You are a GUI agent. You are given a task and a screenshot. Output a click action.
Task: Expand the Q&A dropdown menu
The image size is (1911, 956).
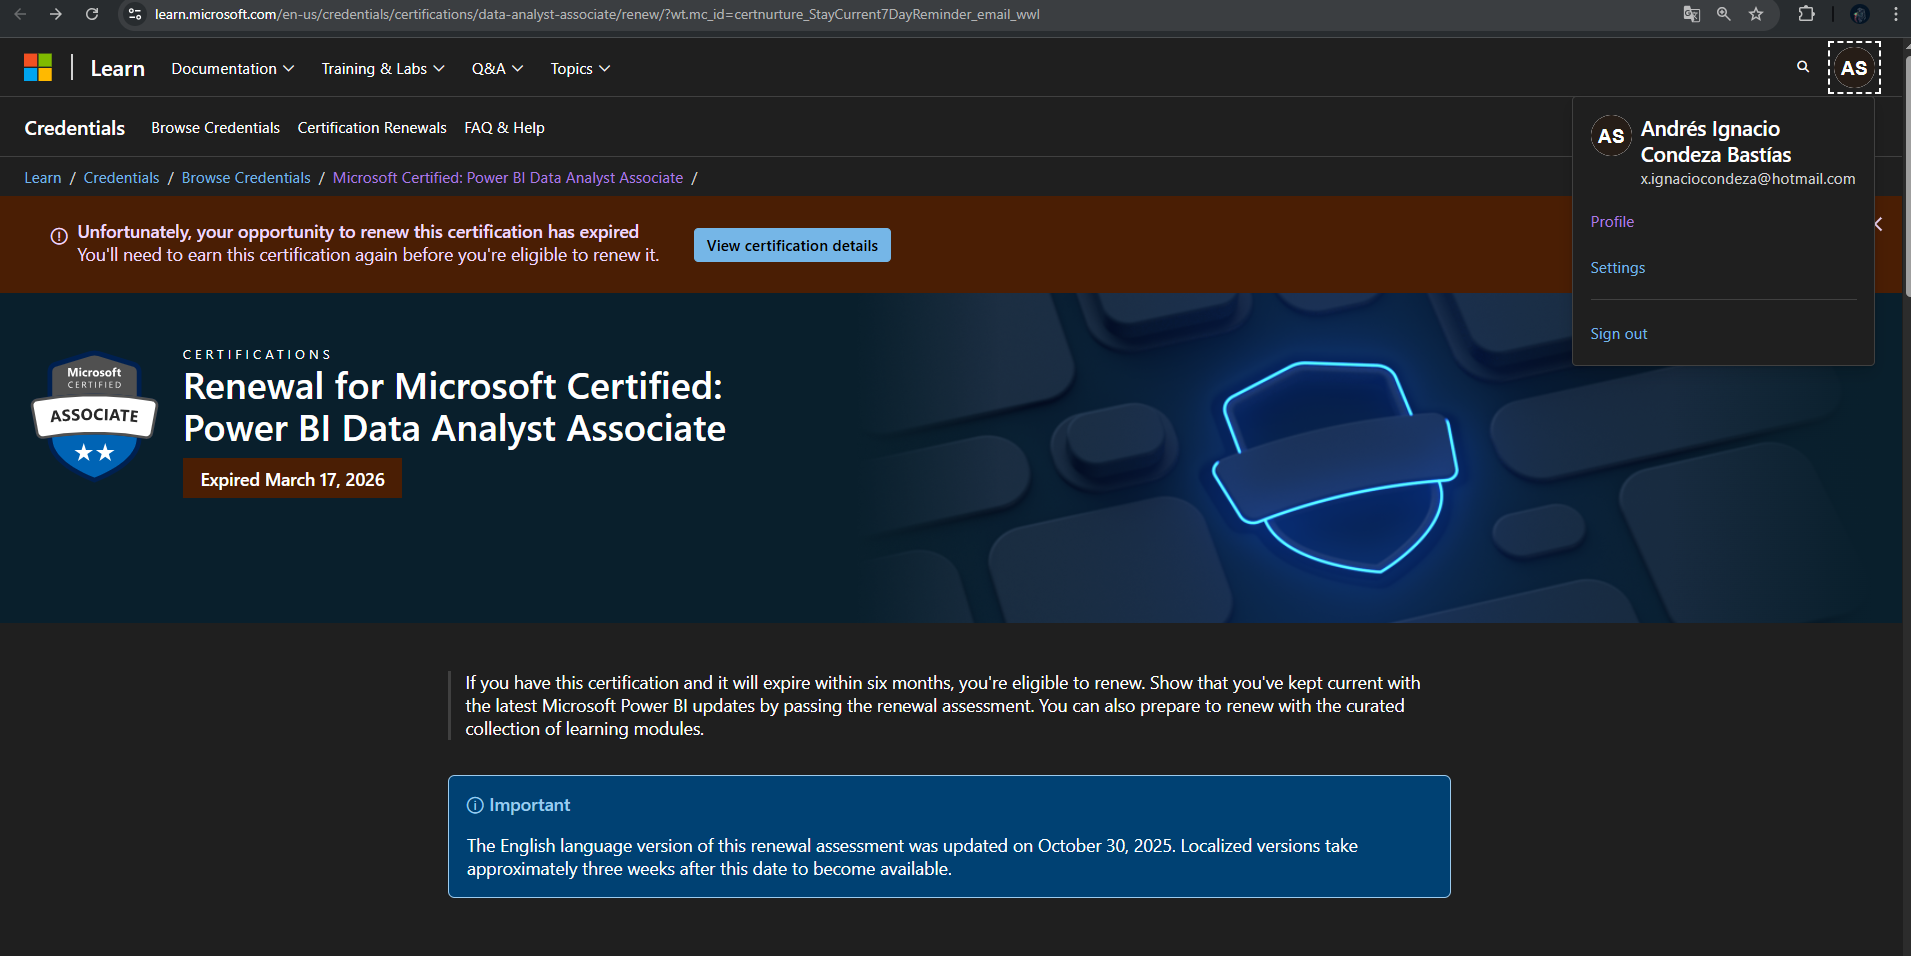pyautogui.click(x=497, y=68)
